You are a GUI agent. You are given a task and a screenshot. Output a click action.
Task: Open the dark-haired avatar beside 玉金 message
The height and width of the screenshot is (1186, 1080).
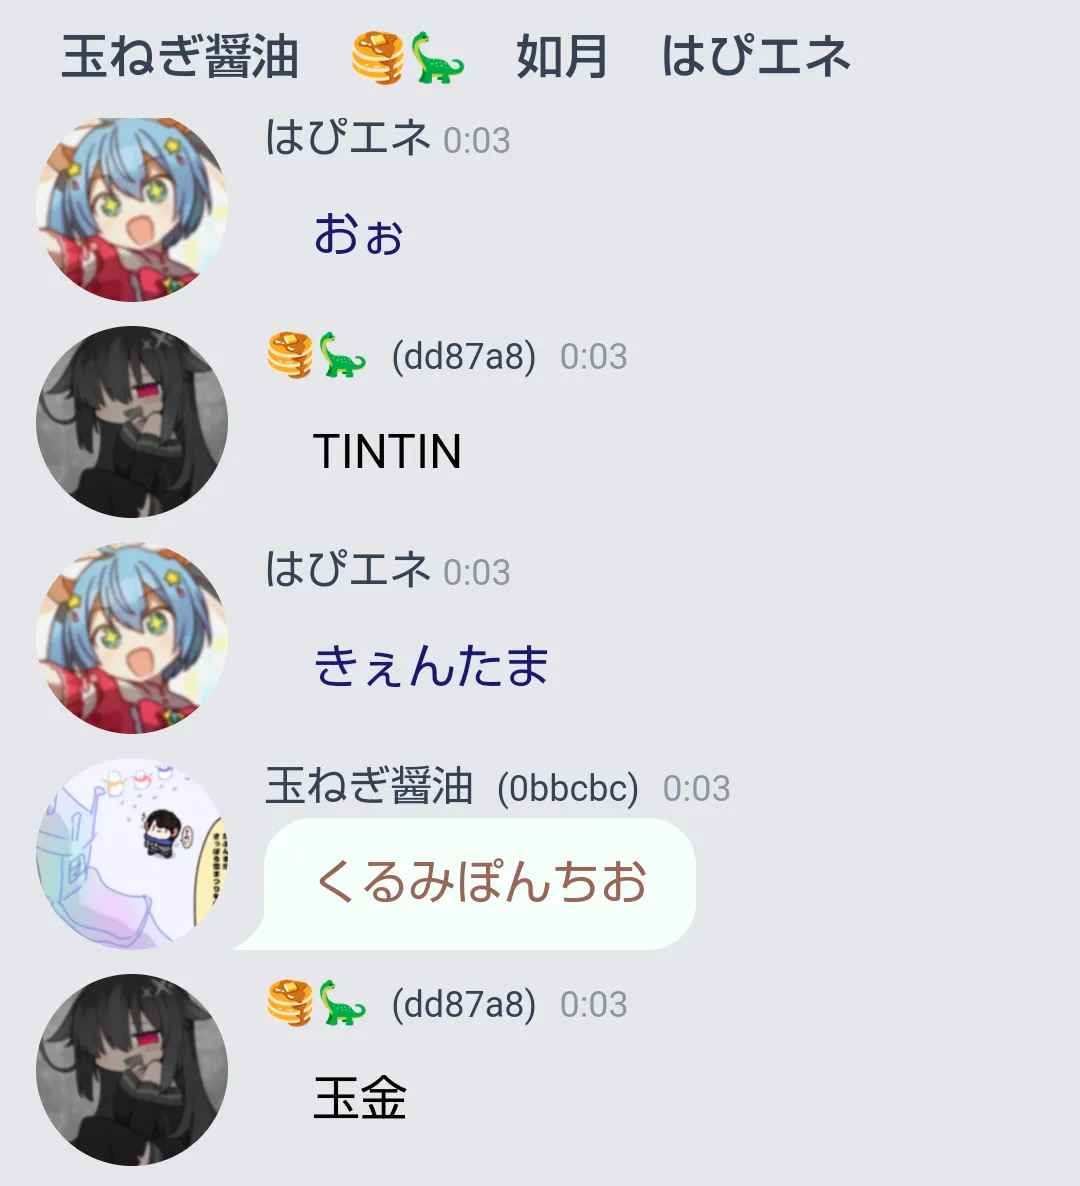[x=132, y=1070]
